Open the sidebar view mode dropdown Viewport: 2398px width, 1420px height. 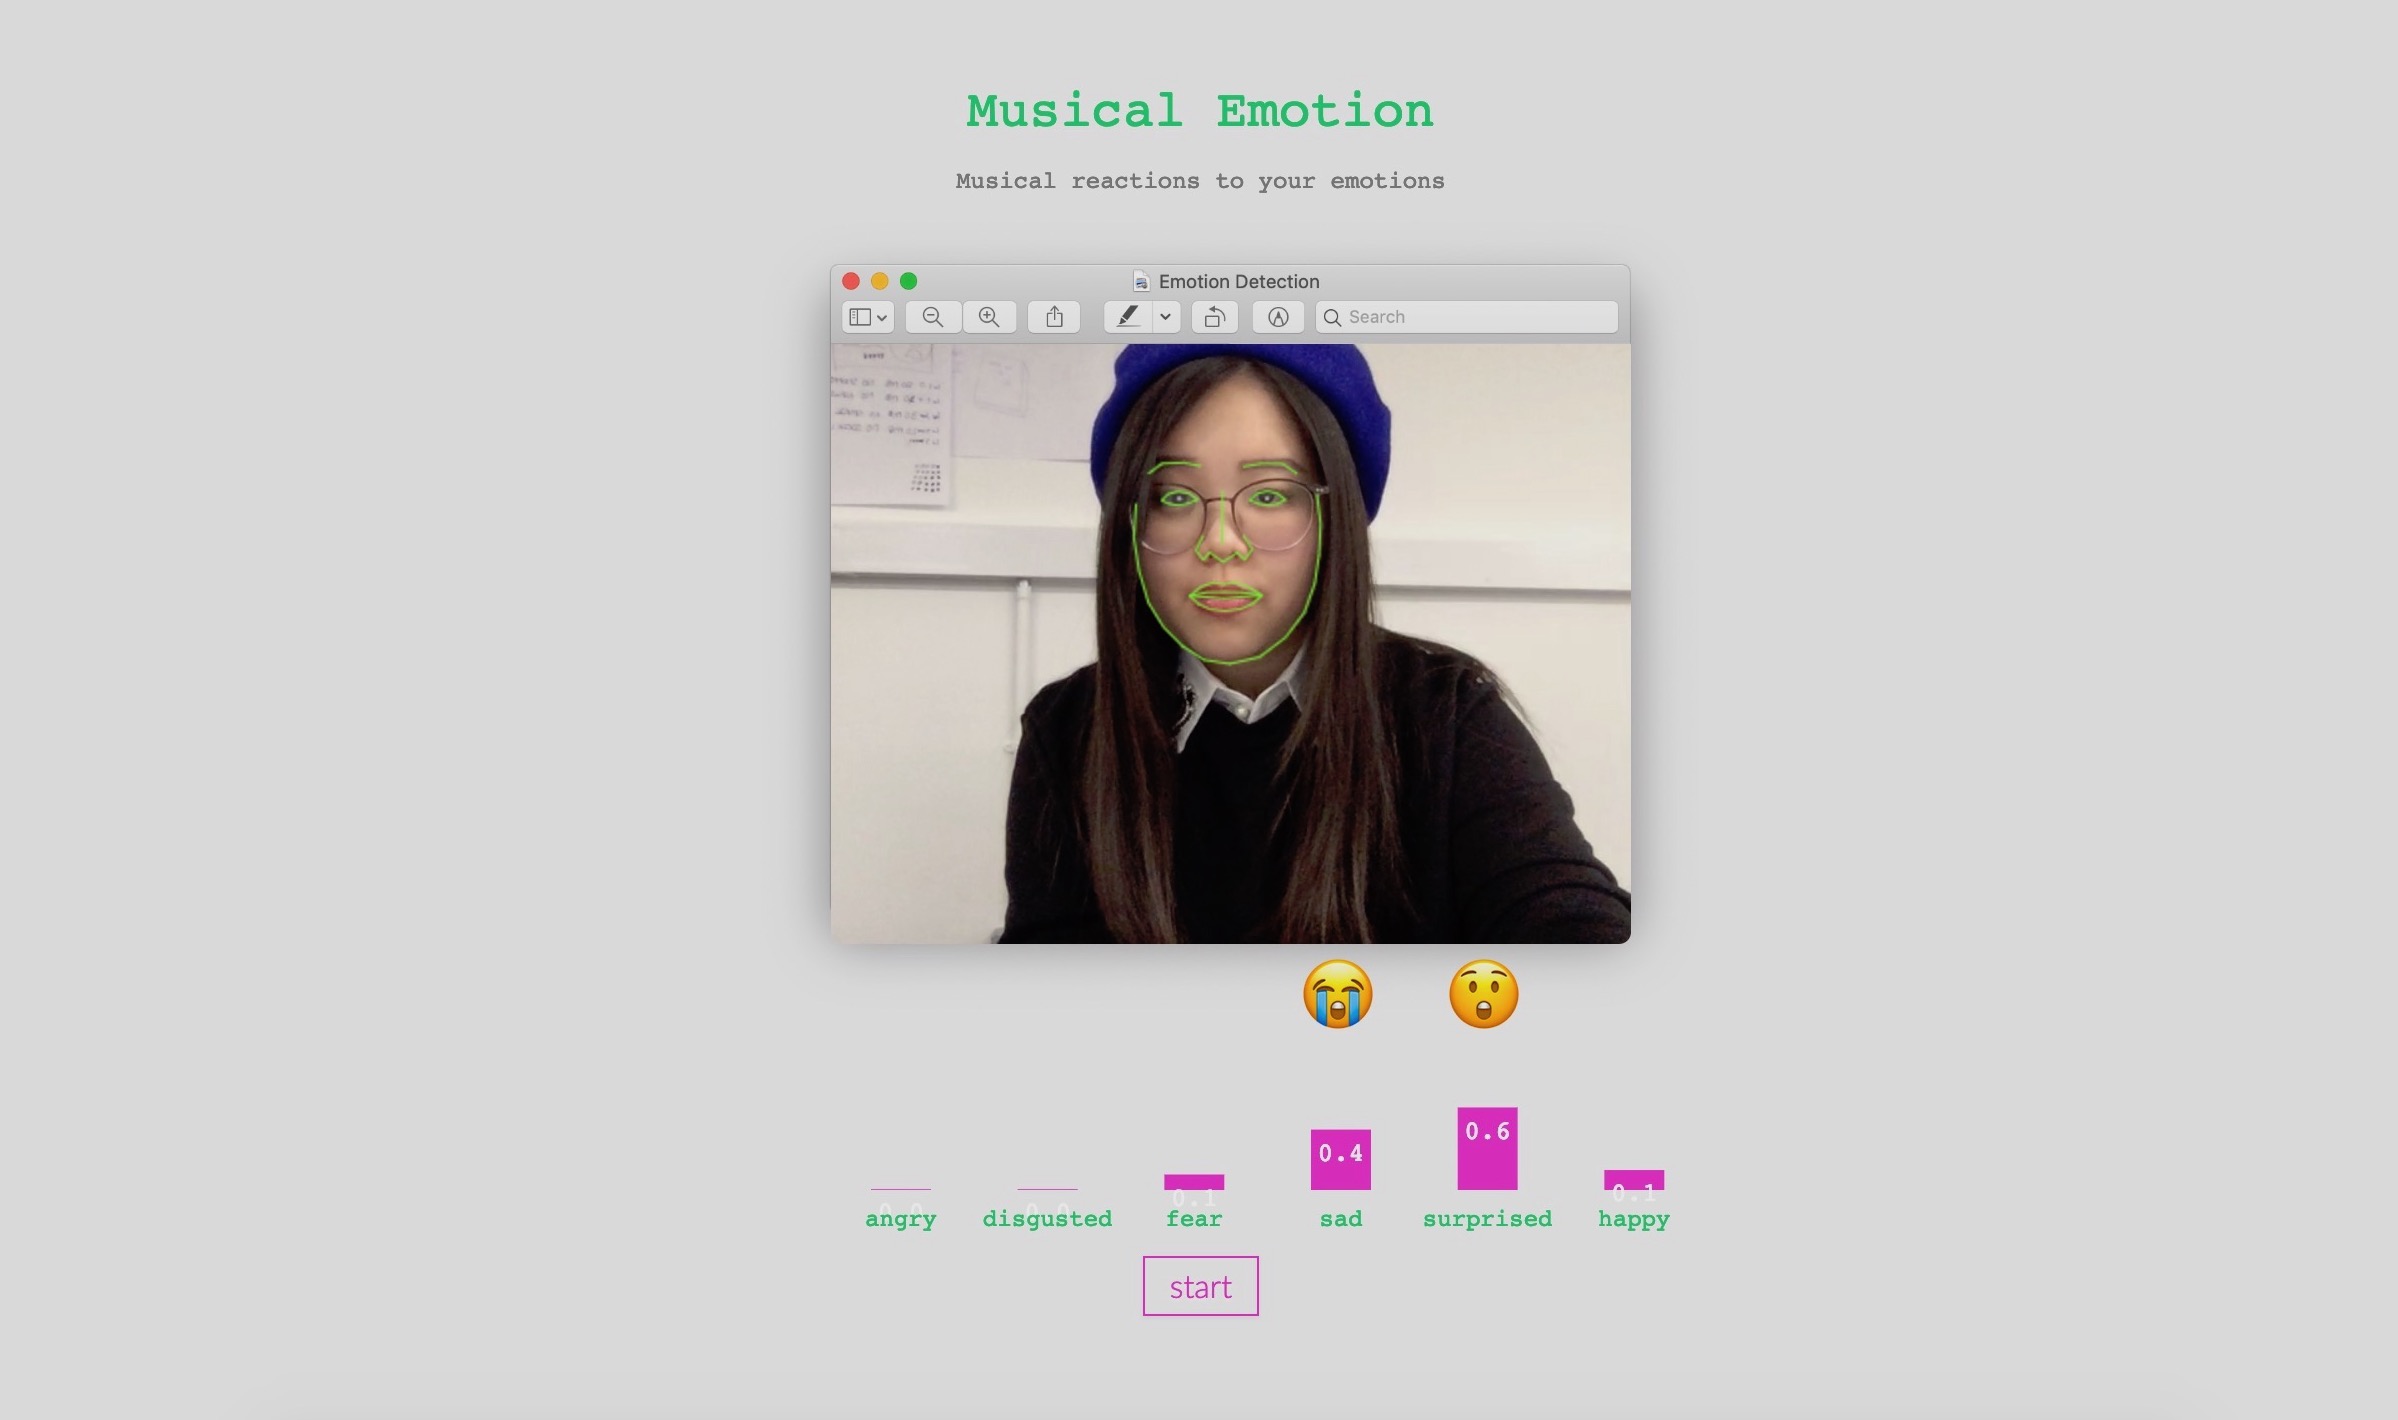tap(867, 317)
